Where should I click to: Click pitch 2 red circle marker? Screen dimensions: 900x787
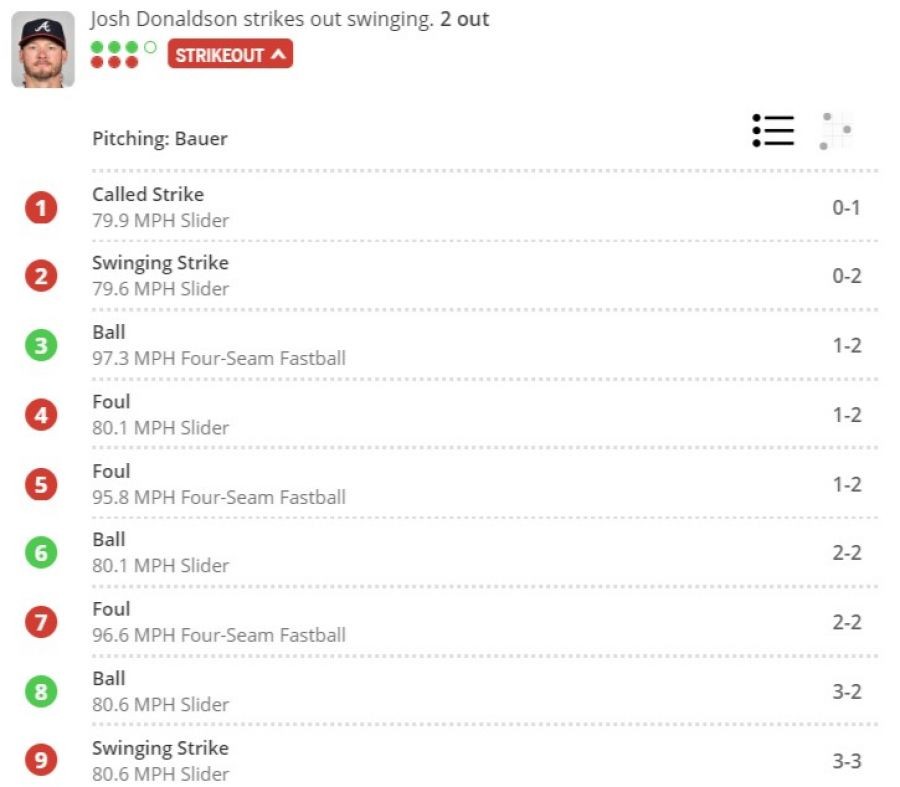point(41,276)
